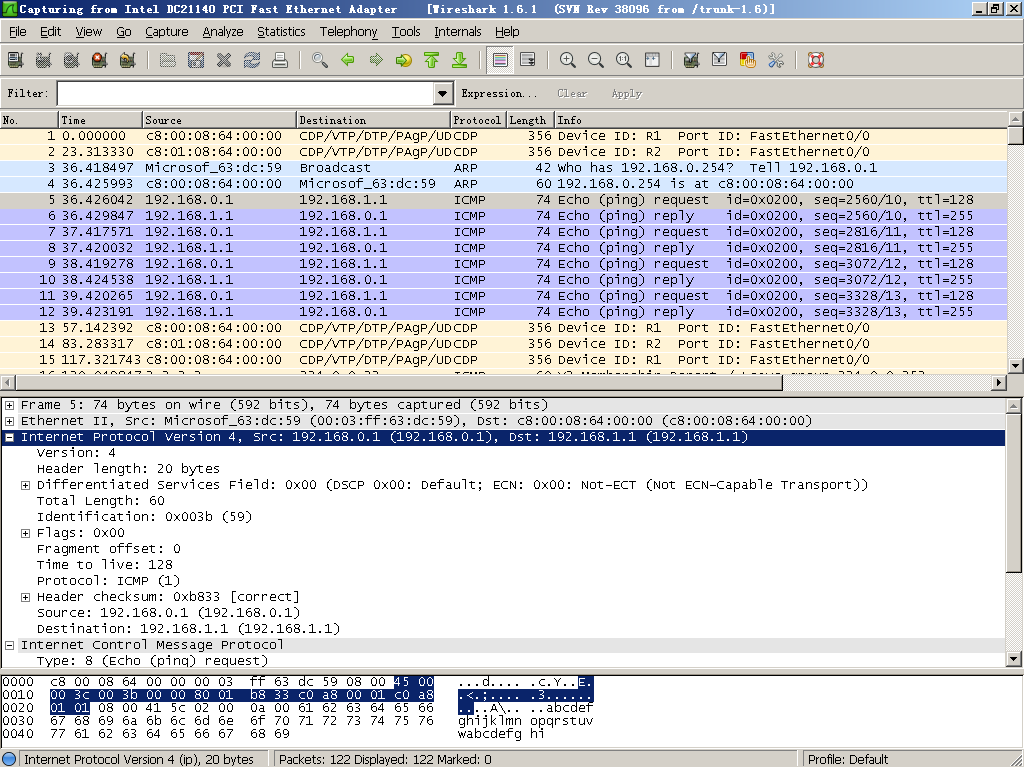The width and height of the screenshot is (1024, 768).
Task: Restart the running capture icon
Action: pos(128,61)
